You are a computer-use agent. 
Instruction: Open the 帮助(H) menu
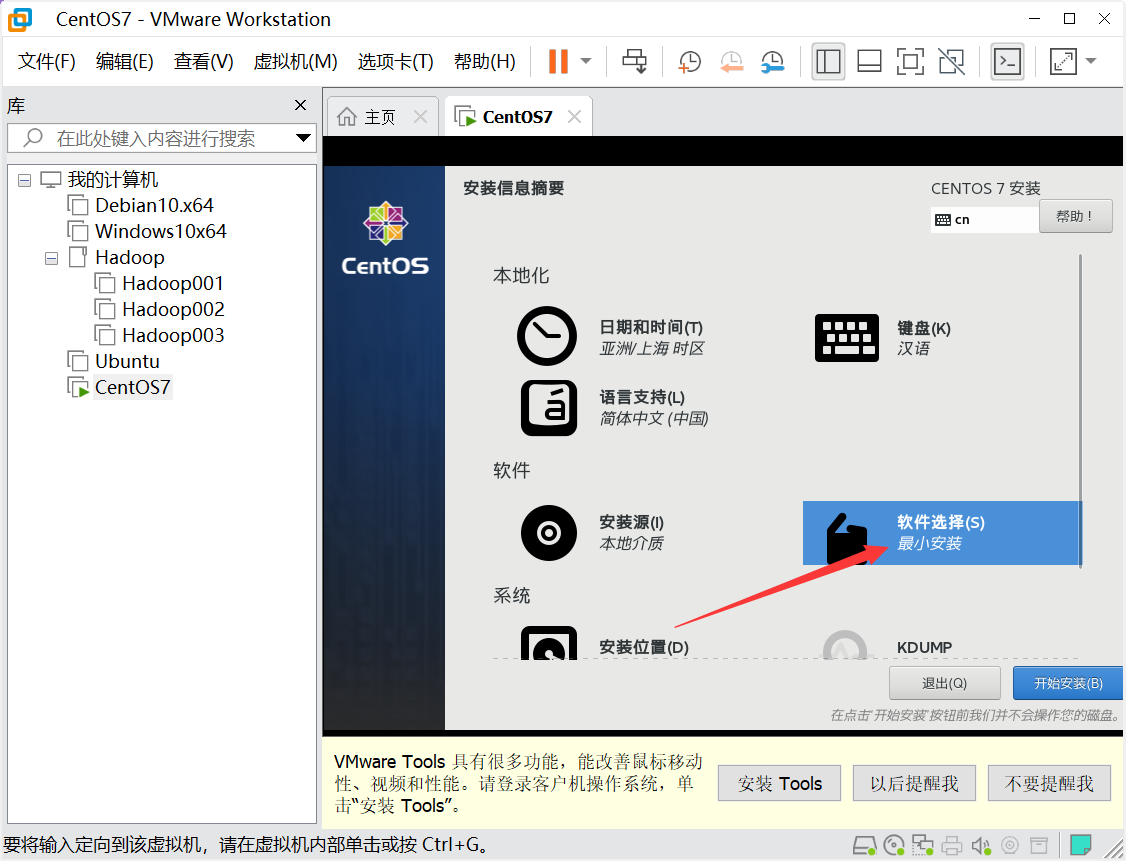(485, 62)
